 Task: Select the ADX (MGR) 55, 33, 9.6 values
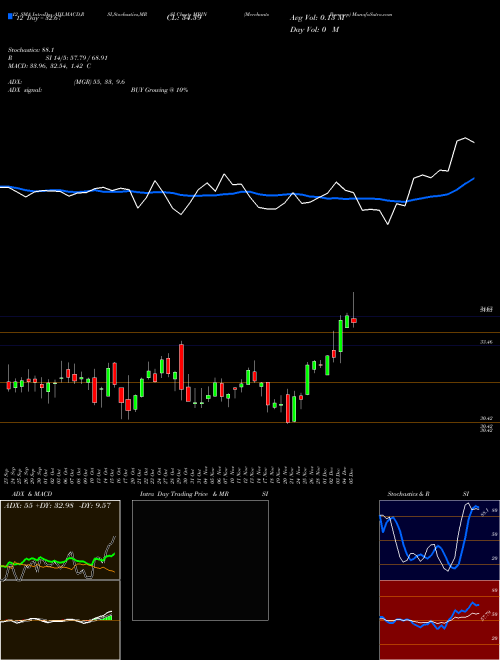click(x=99, y=82)
